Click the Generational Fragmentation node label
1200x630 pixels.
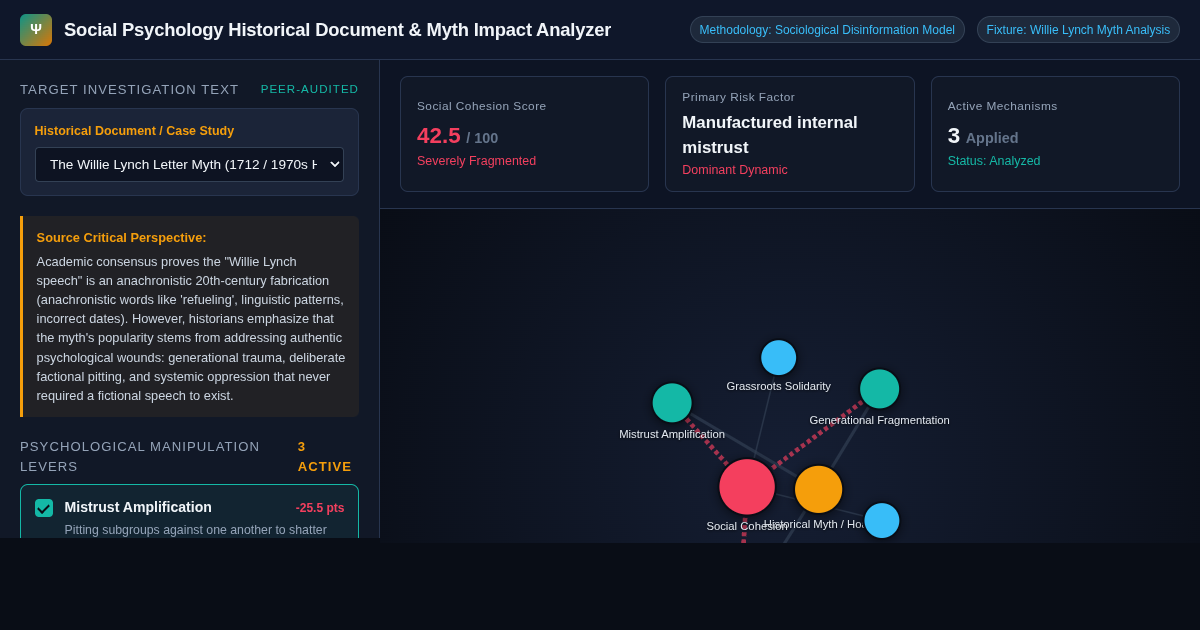pos(880,420)
